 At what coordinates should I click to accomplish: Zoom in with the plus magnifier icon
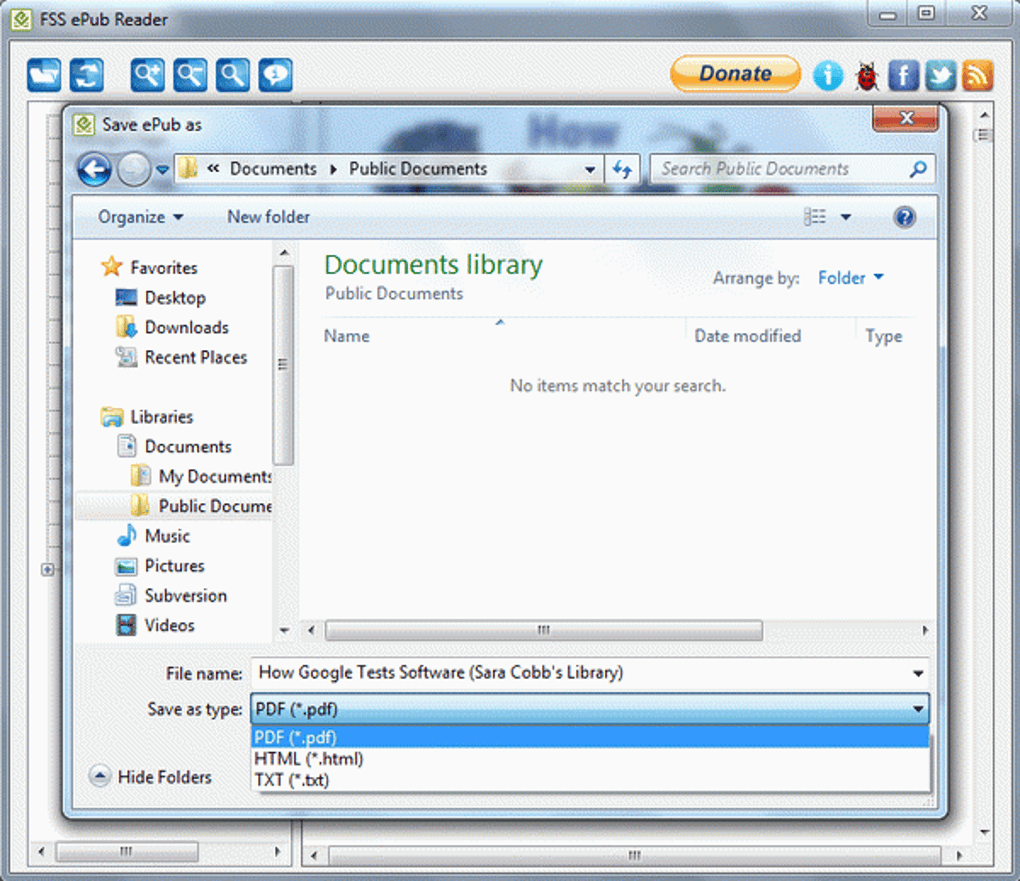coord(148,75)
